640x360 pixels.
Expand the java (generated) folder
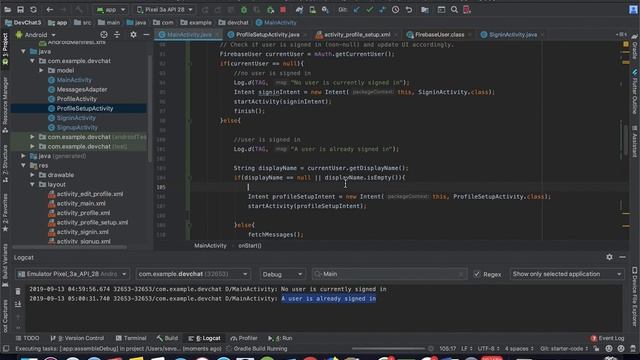pos(23,156)
